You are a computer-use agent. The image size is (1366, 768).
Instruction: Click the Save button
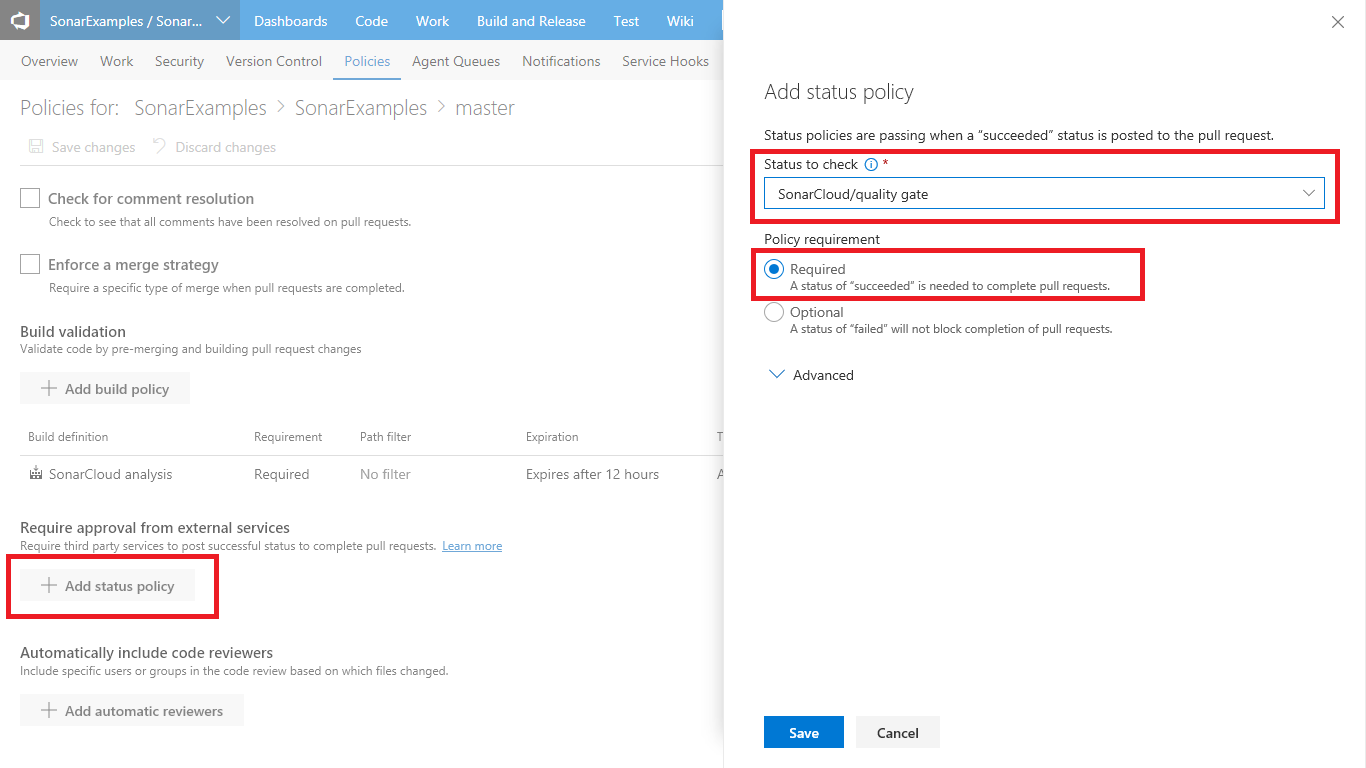pos(804,732)
